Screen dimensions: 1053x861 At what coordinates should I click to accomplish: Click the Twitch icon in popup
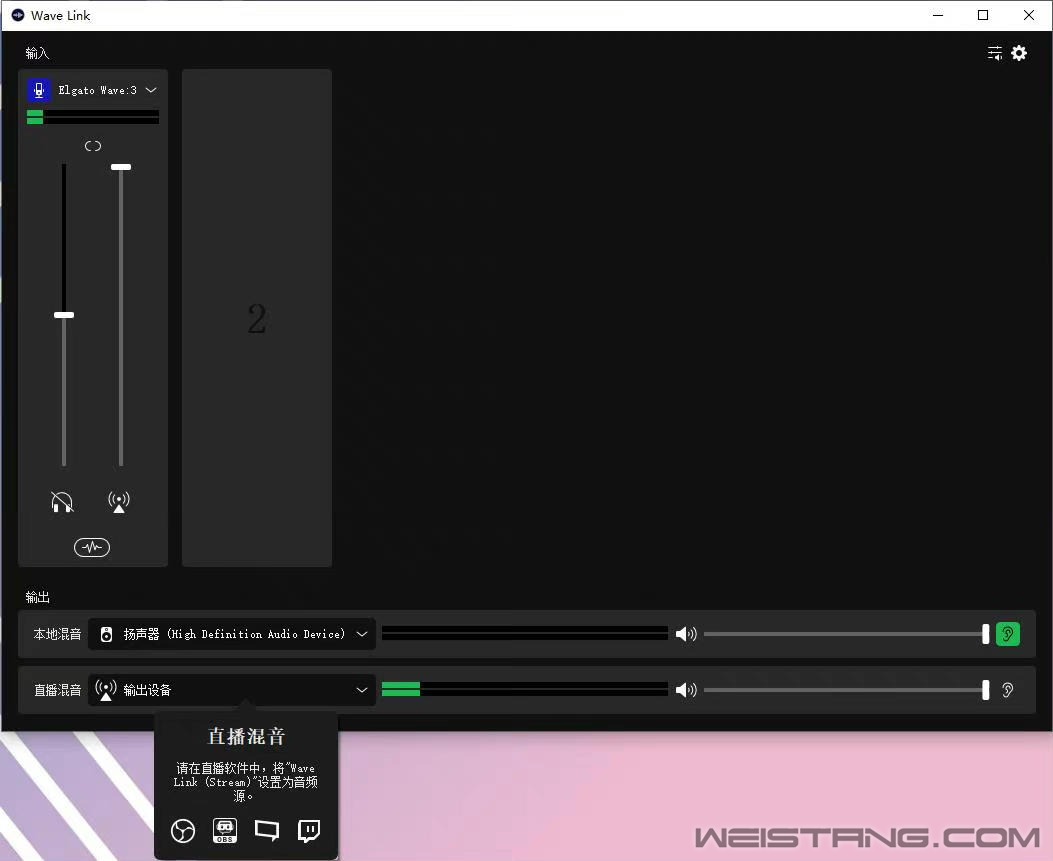point(309,831)
